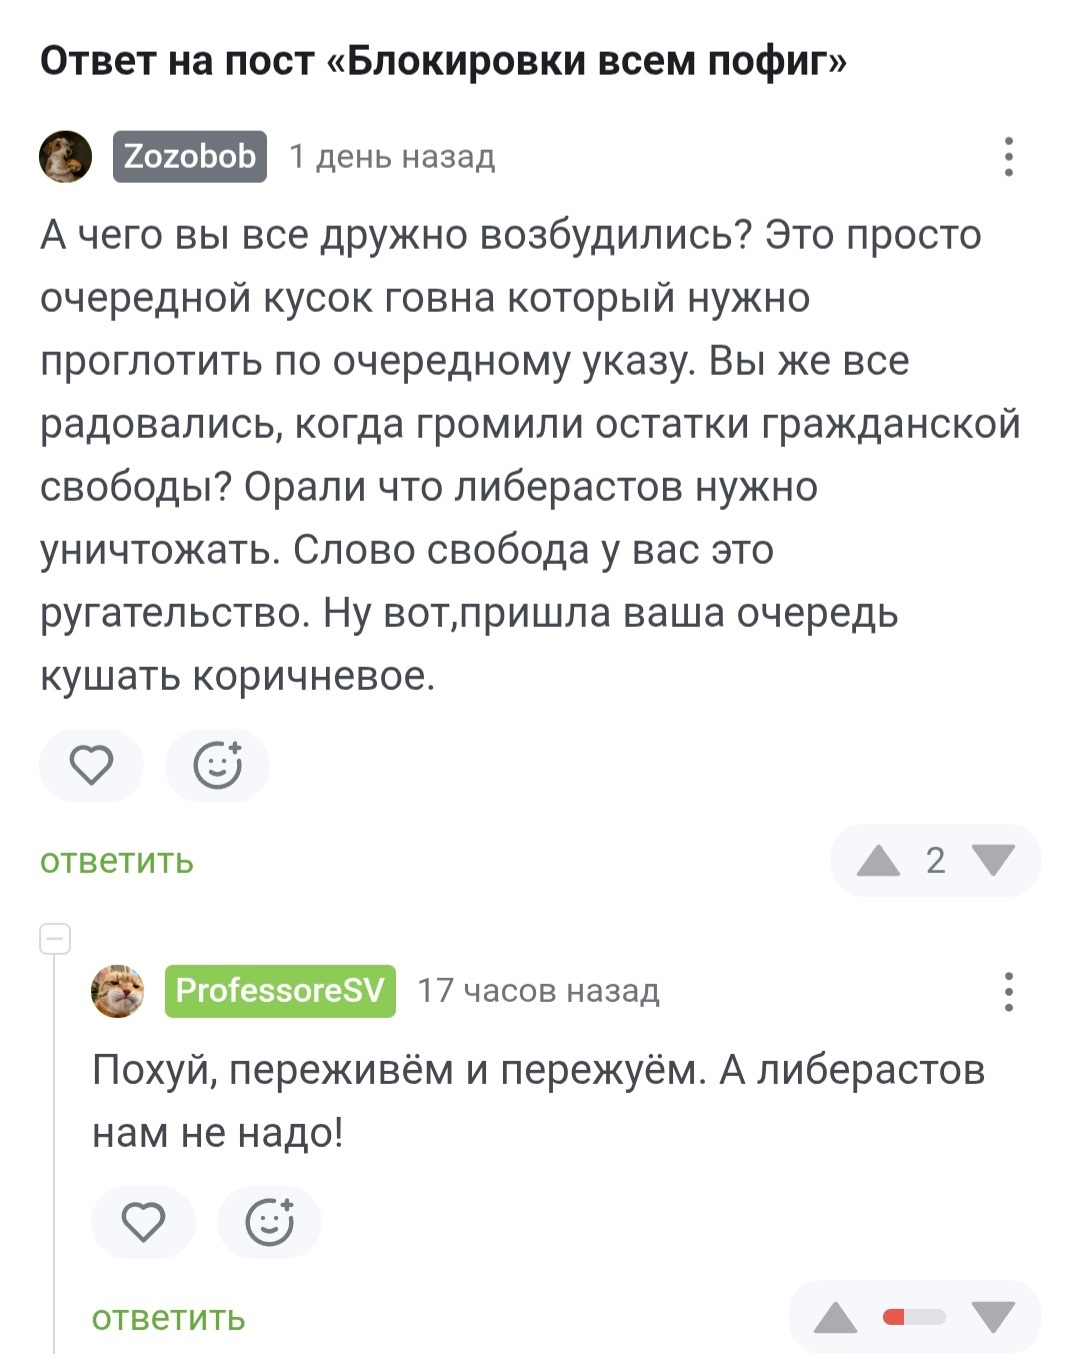The image size is (1080, 1366).
Task: Add emoji reaction to ProfessoreSV's reply
Action: (x=269, y=1222)
